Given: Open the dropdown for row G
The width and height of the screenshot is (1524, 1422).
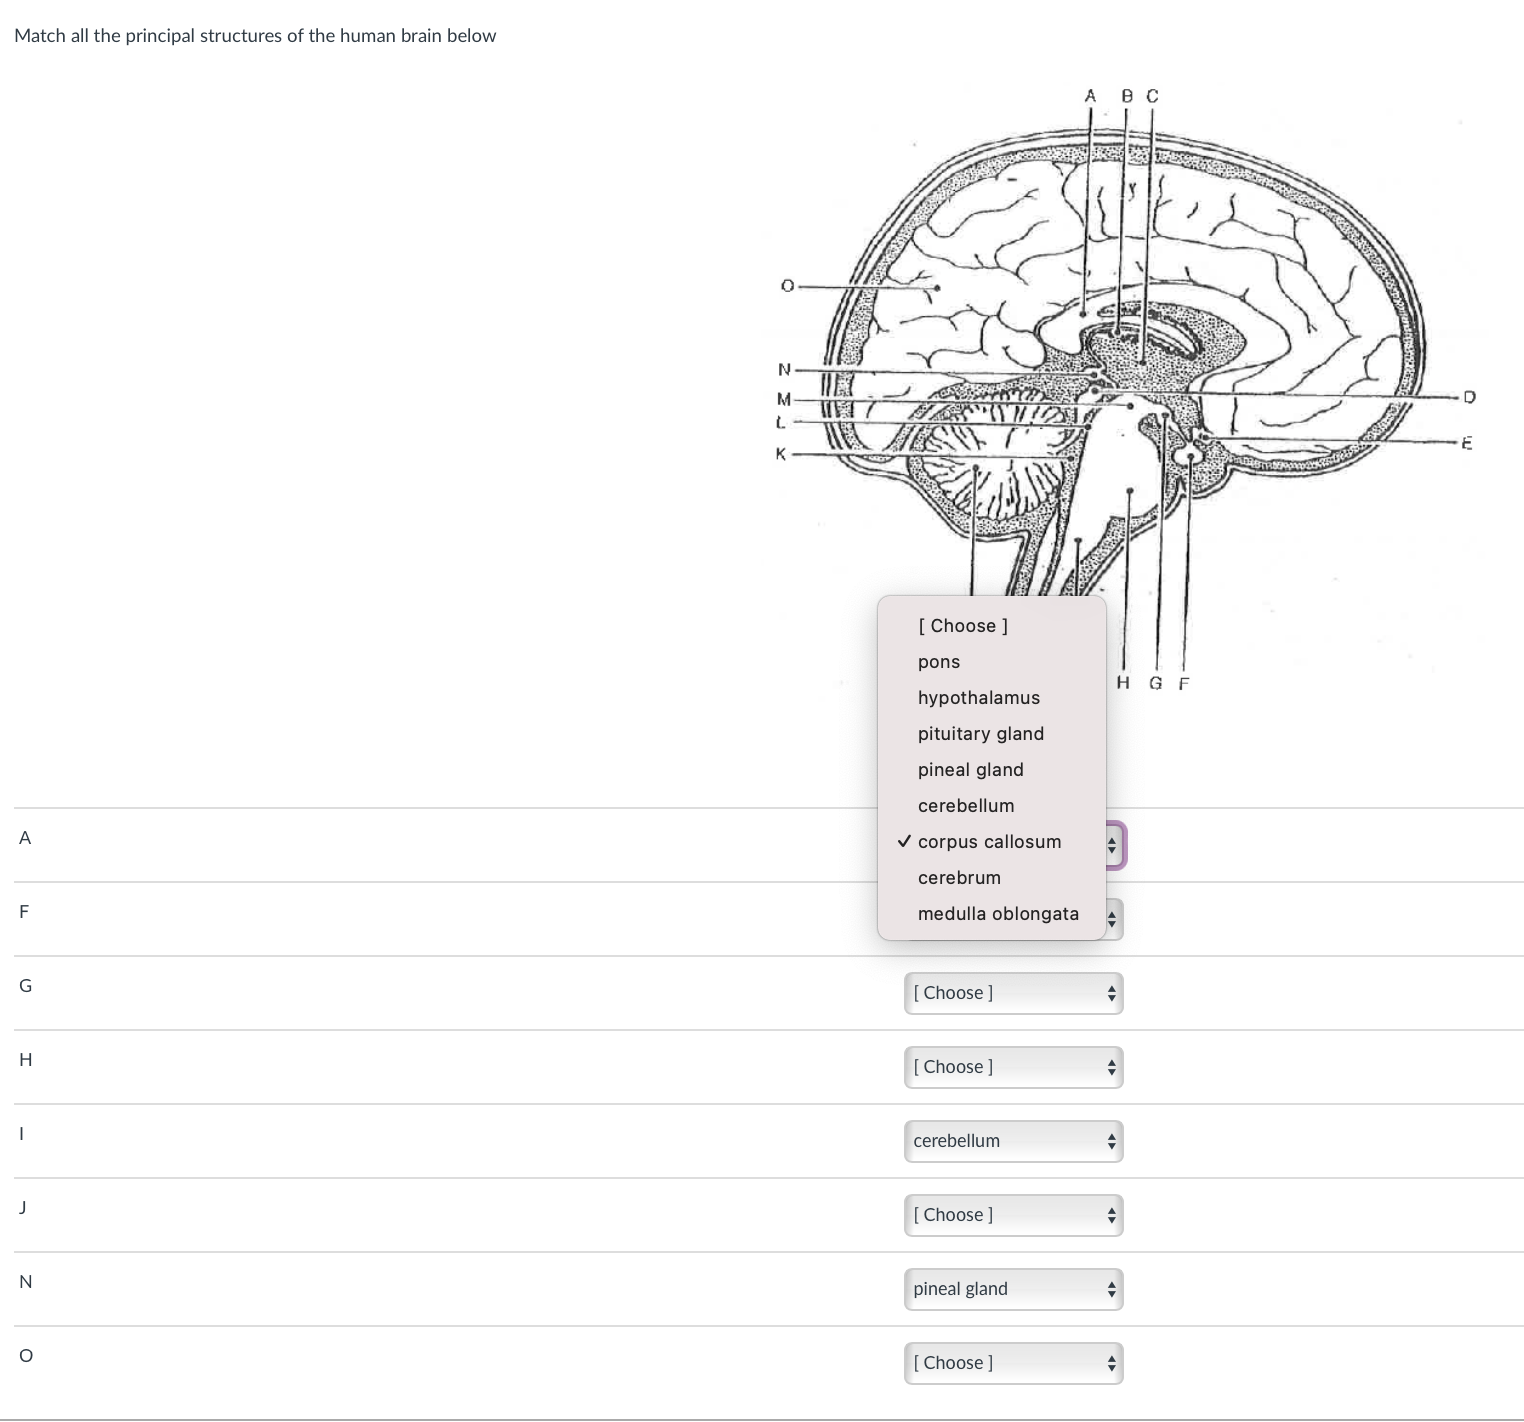Looking at the screenshot, I should pos(1013,992).
